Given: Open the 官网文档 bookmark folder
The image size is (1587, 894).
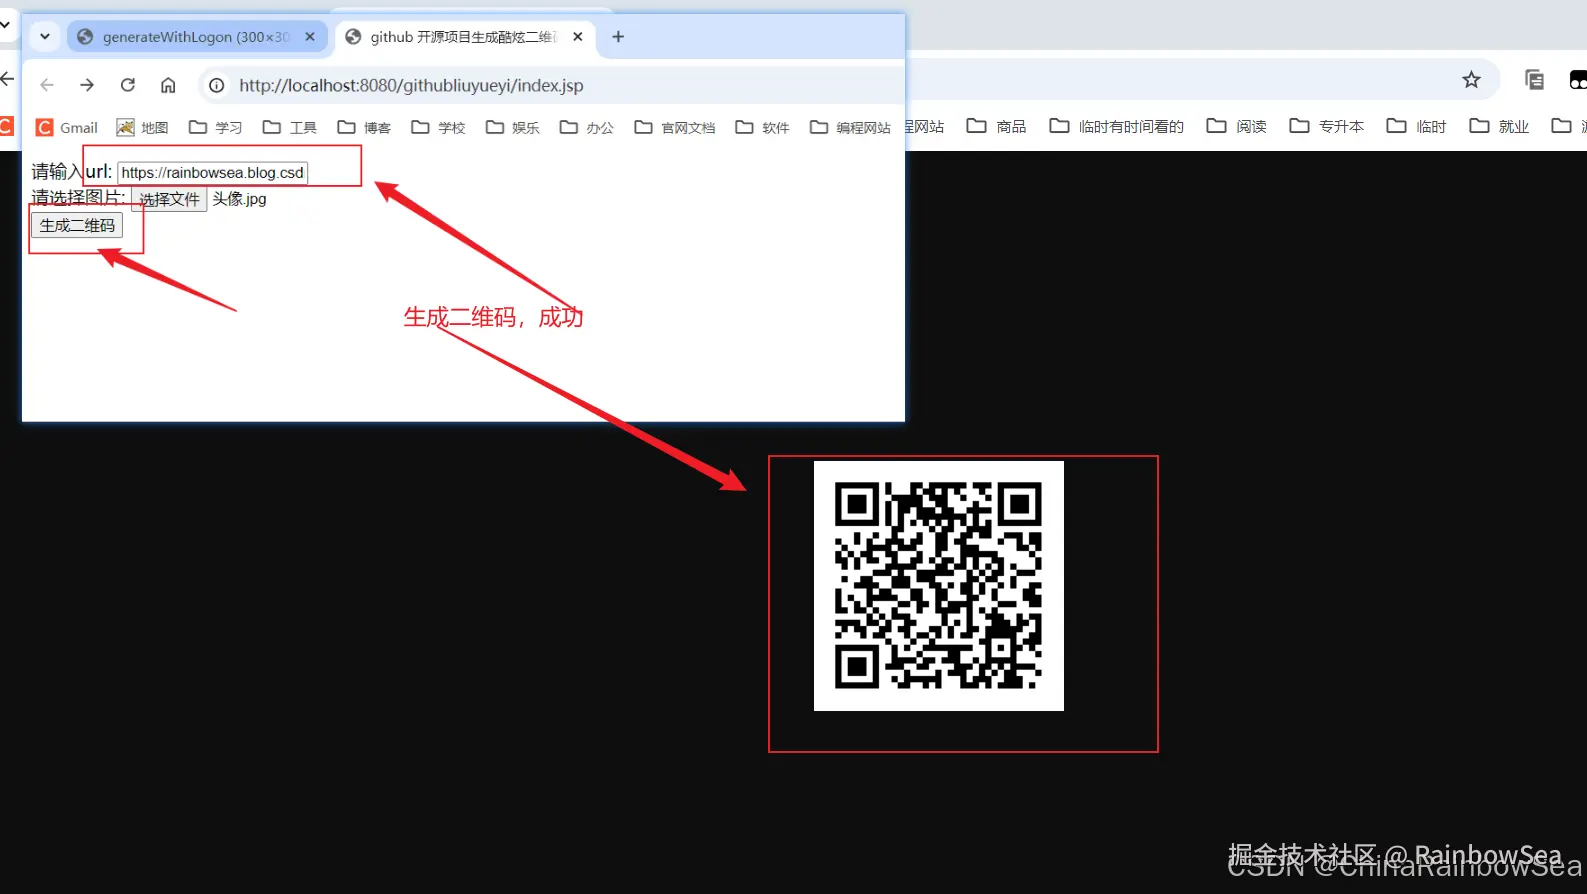Looking at the screenshot, I should tap(675, 127).
